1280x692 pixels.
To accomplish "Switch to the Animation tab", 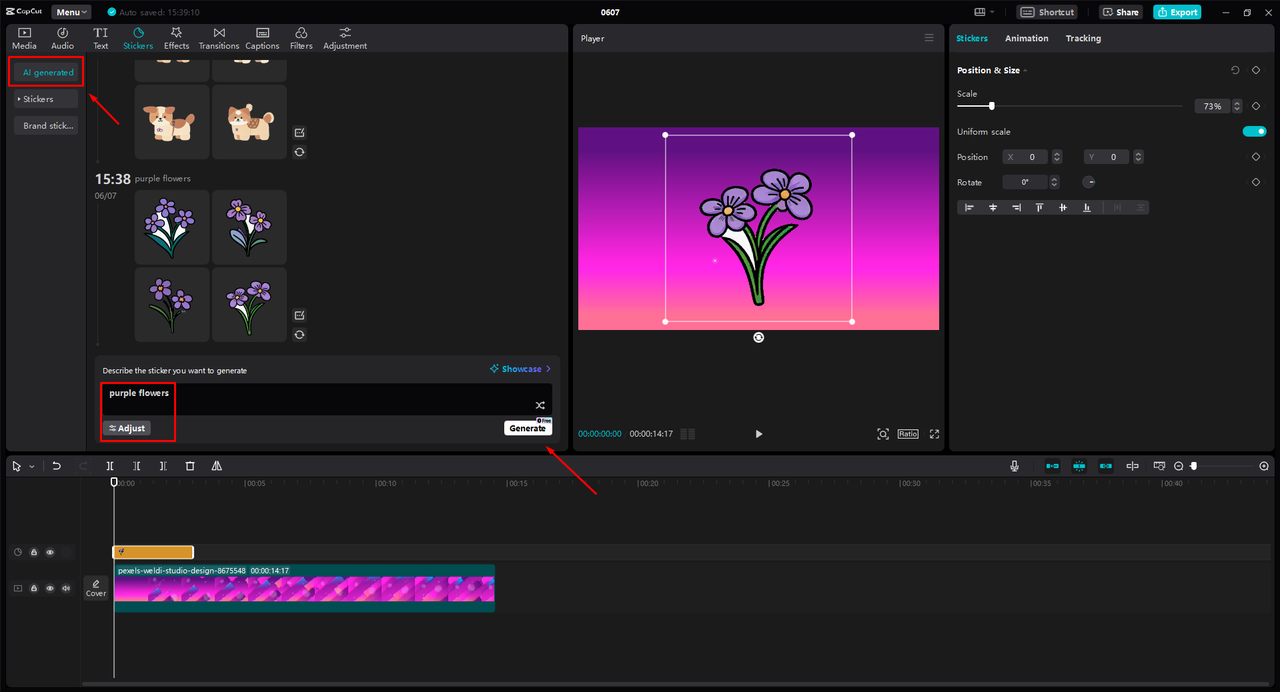I will point(1027,38).
